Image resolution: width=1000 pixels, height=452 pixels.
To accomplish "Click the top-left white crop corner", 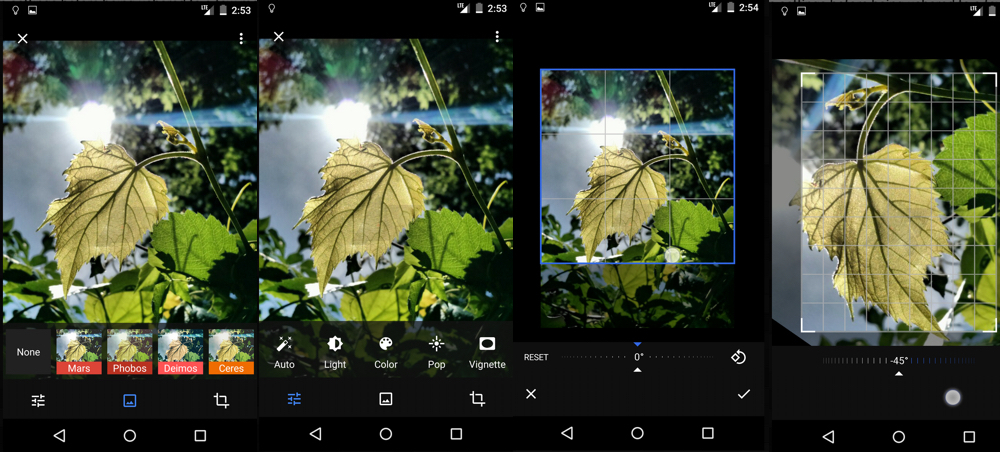I will click(x=808, y=79).
